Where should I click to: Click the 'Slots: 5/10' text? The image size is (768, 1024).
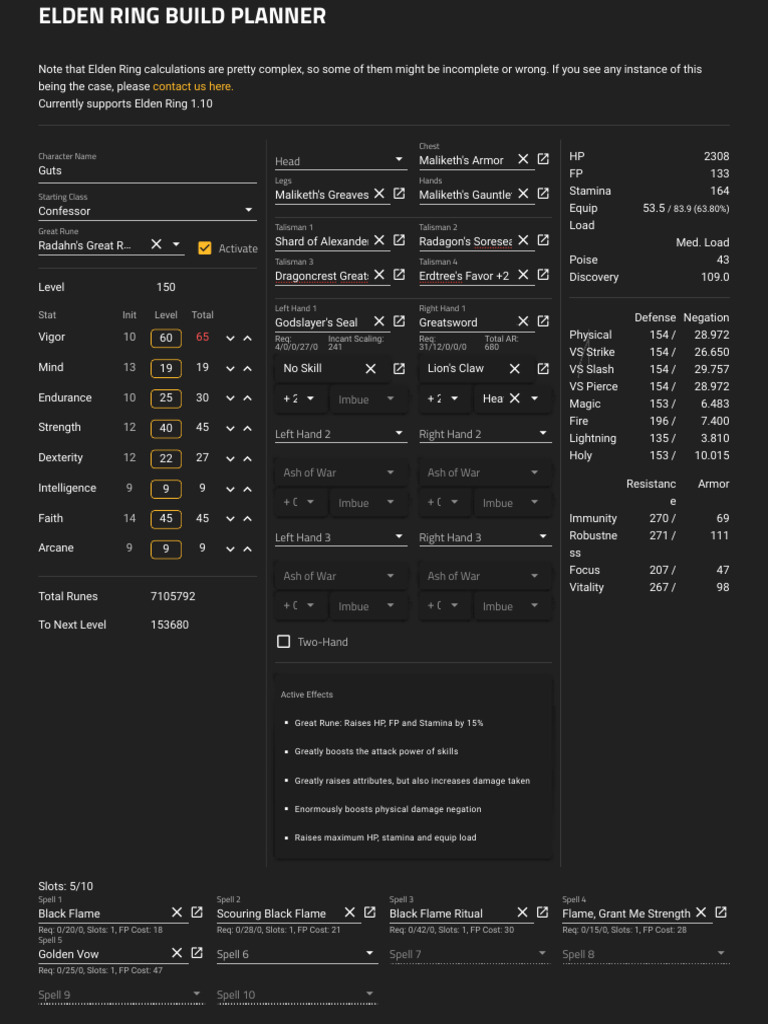65,886
